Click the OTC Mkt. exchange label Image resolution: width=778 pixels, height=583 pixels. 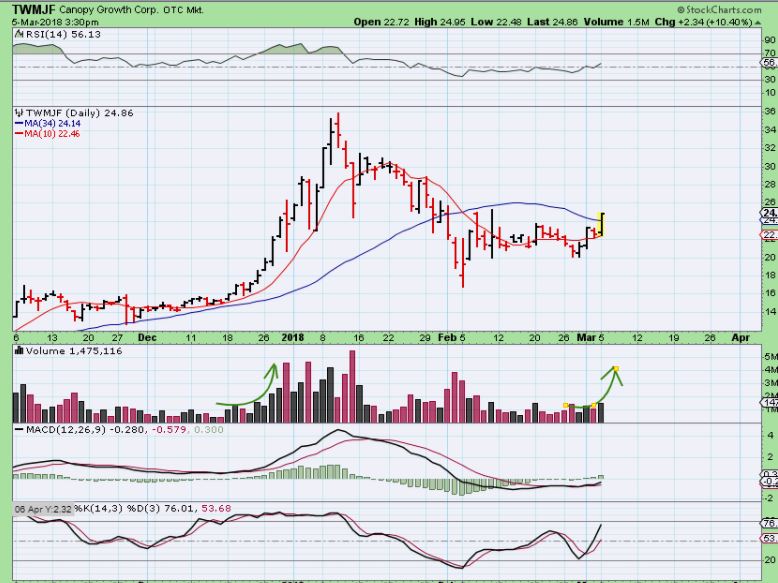click(x=183, y=9)
